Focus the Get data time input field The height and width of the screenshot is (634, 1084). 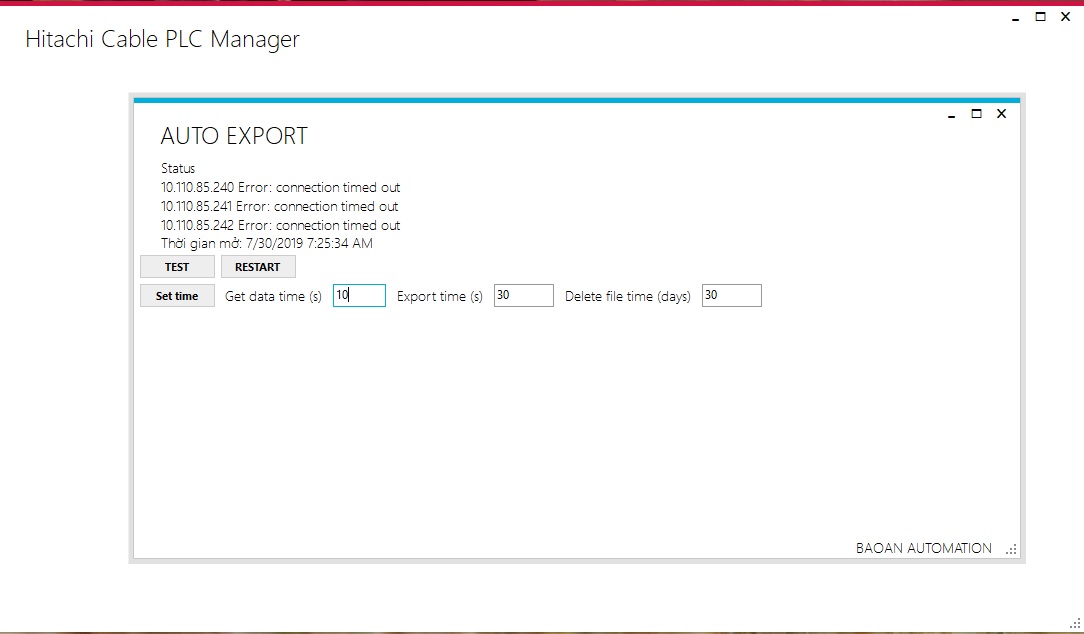pos(359,296)
